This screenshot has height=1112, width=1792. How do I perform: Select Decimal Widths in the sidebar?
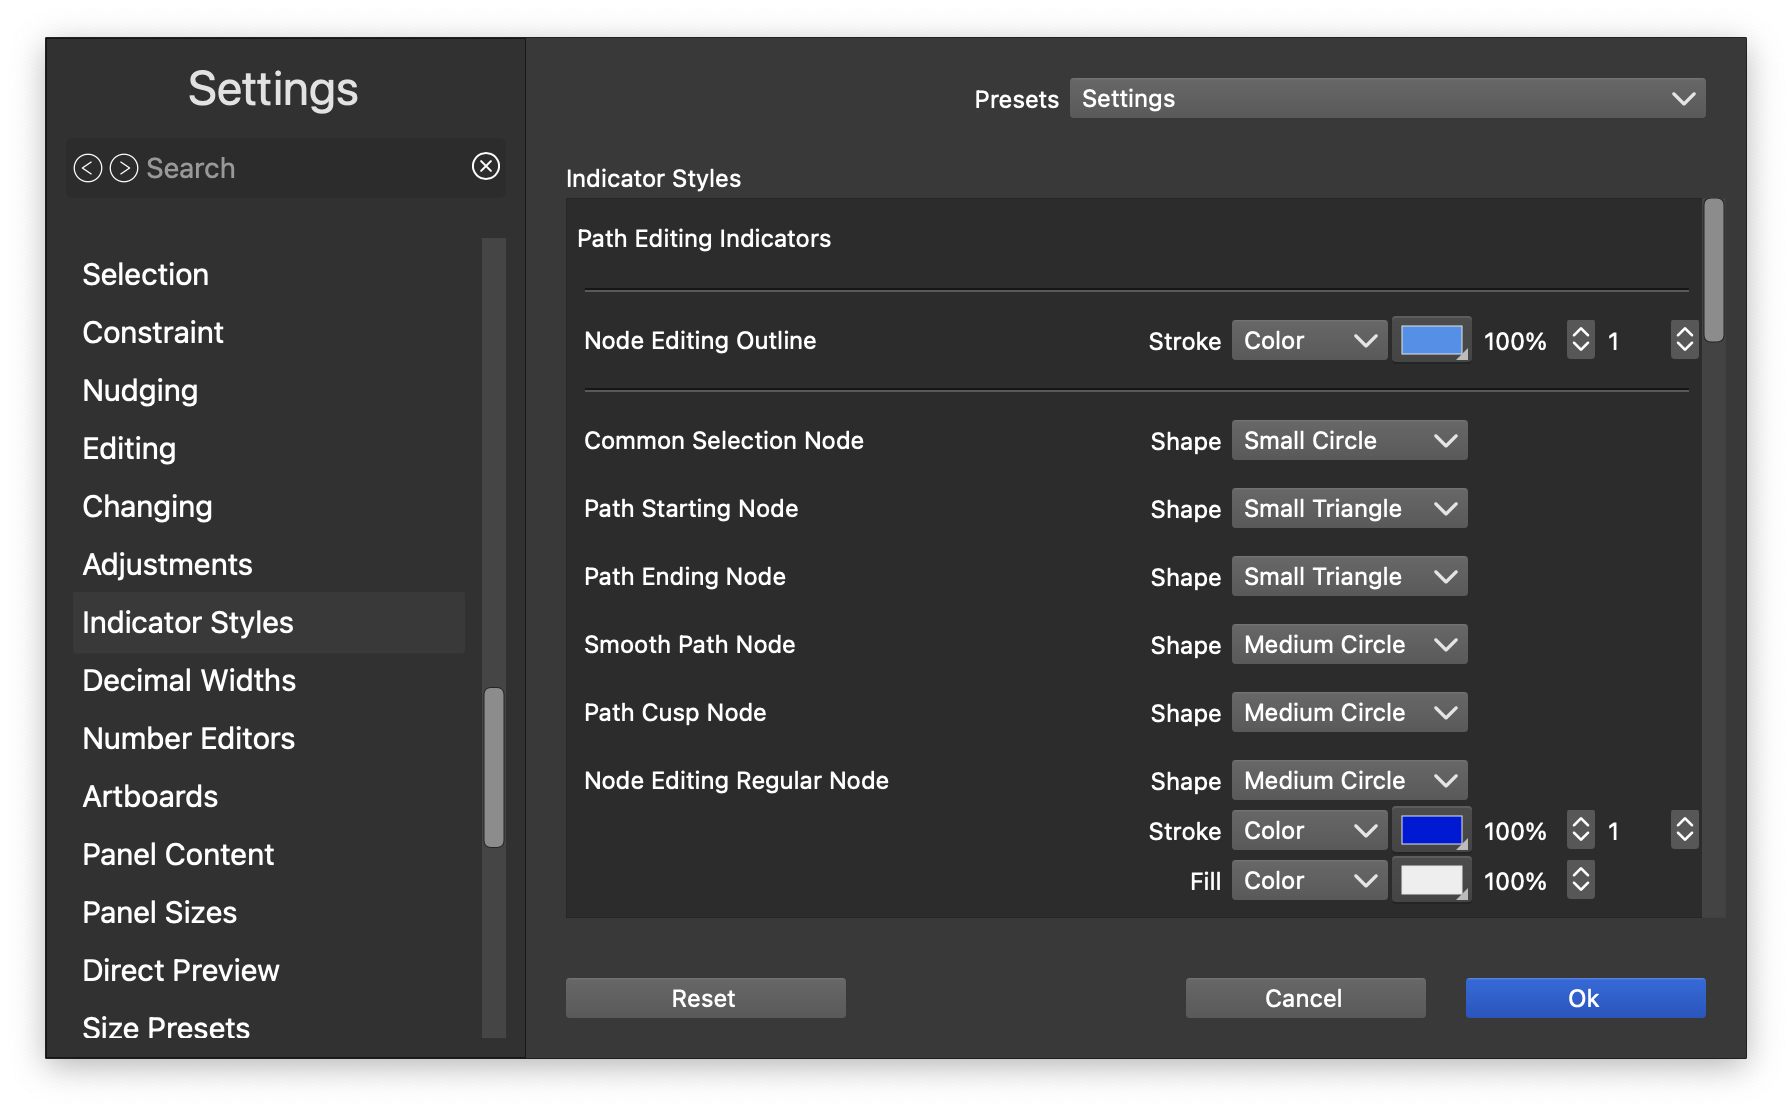[x=189, y=681]
